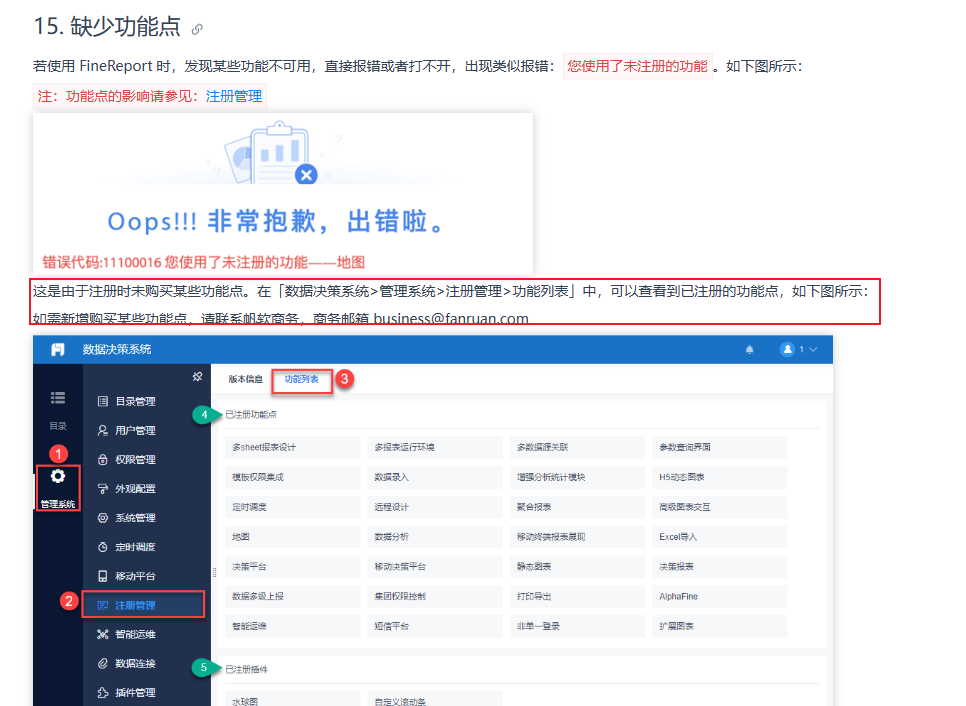
Task: Click the clock icon beside sidebar 定时调度
Action: (x=103, y=546)
